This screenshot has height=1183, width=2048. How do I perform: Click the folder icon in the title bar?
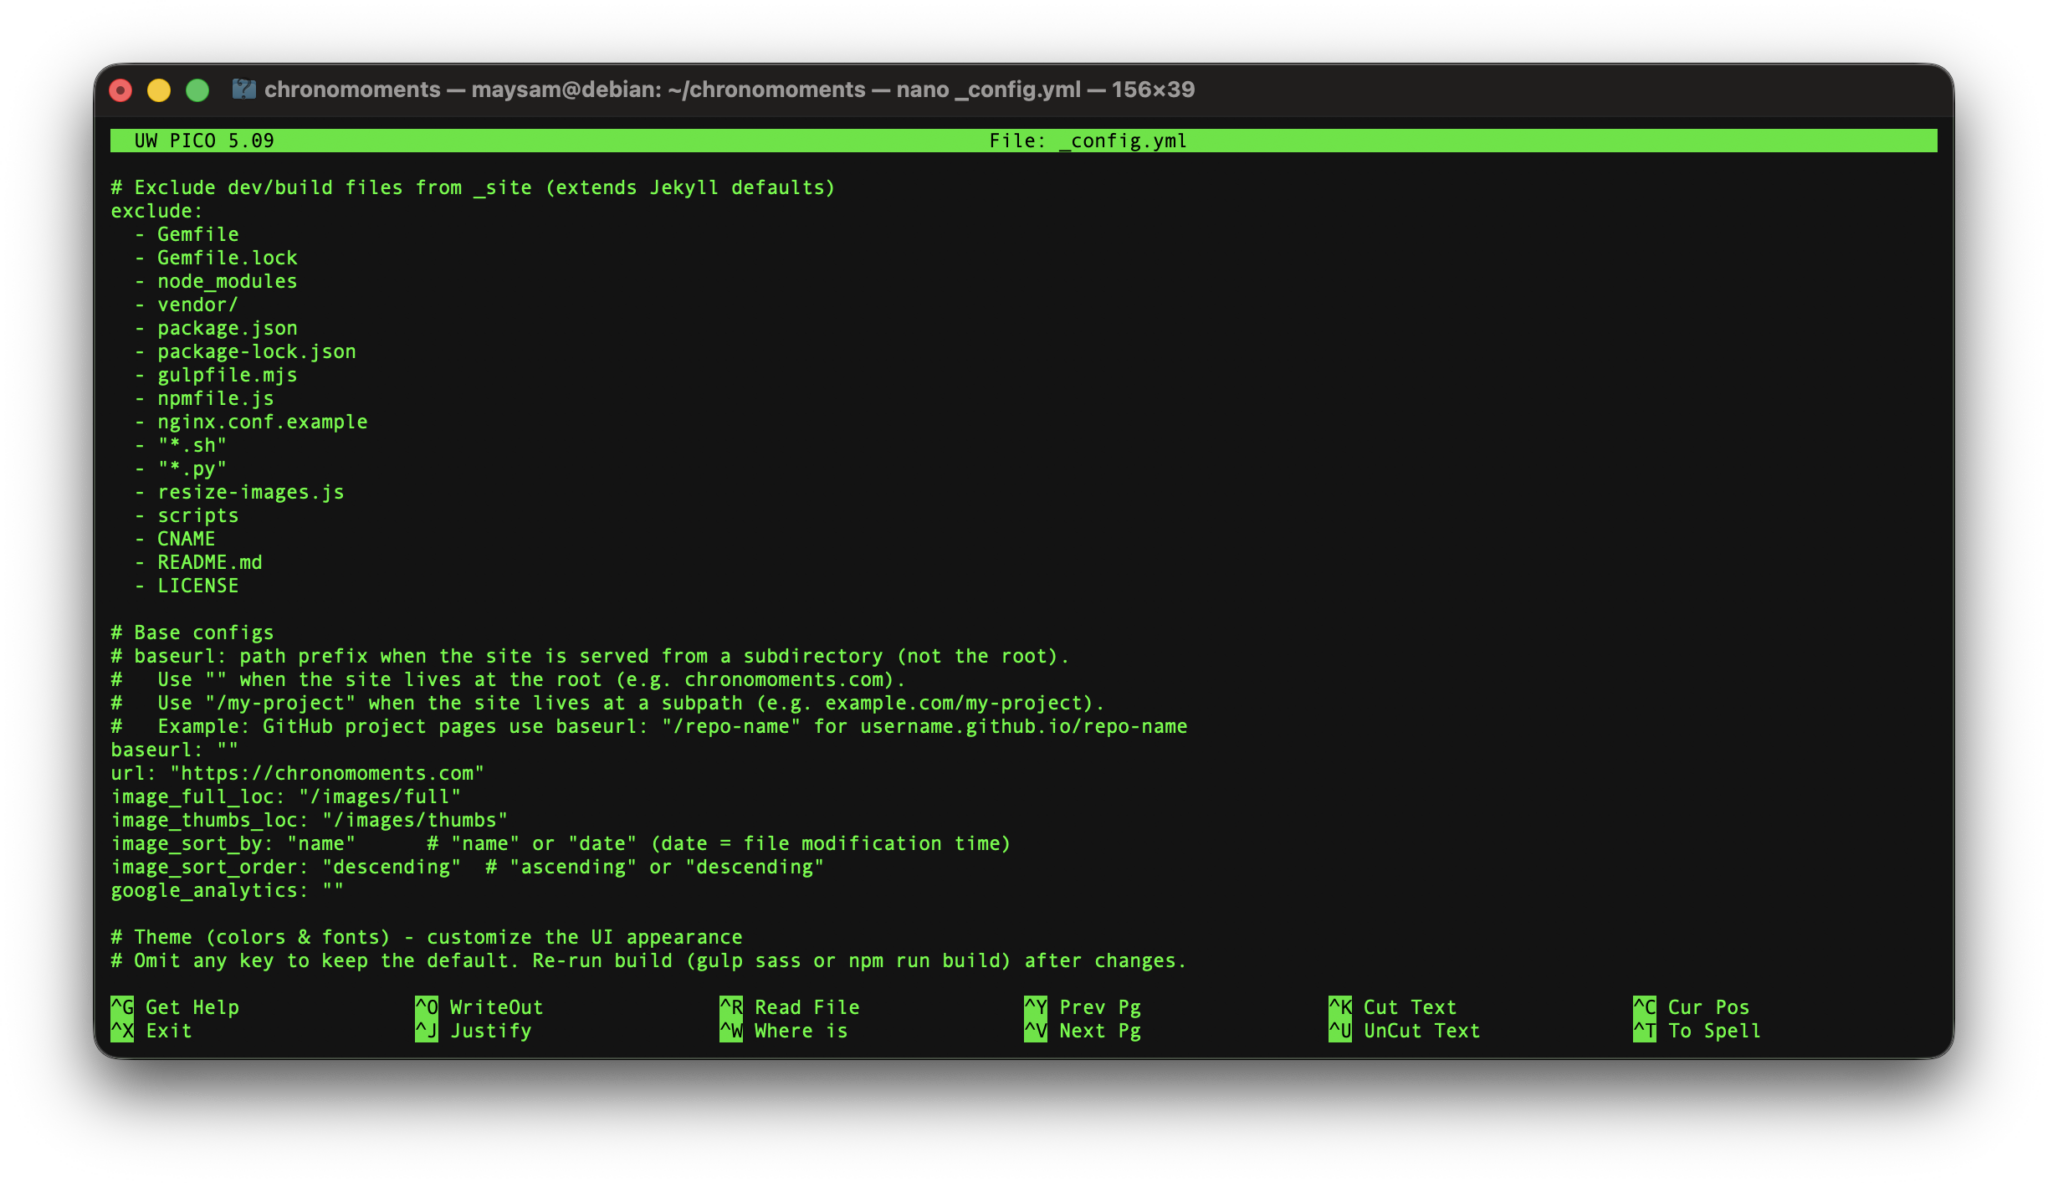244,89
